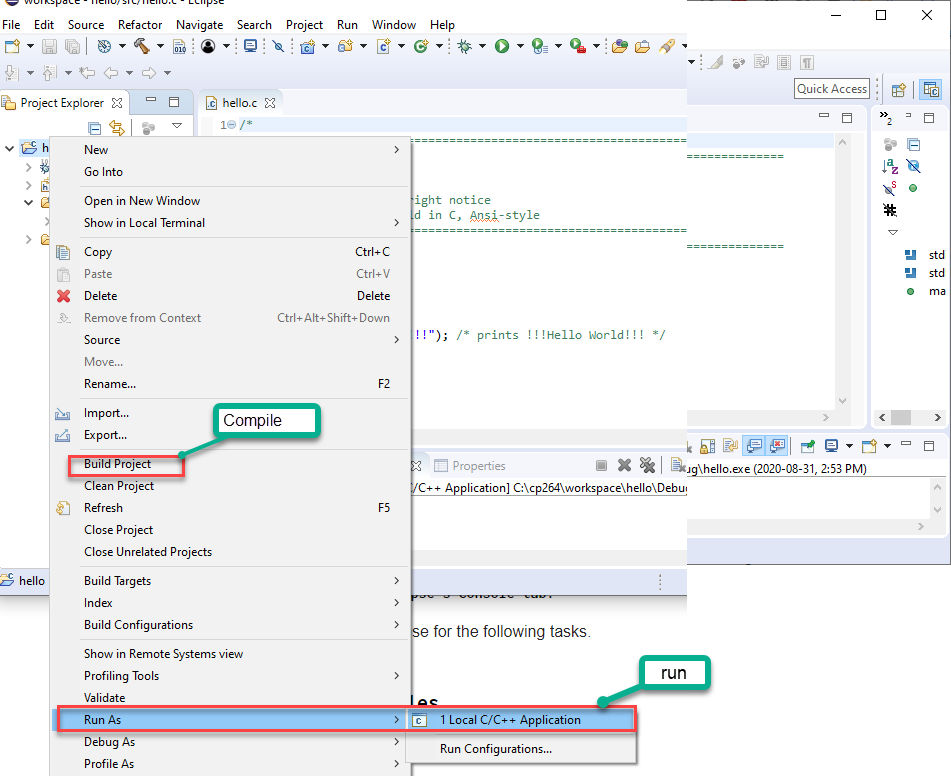
Task: Click the Debug bug toolbar icon
Action: [465, 46]
